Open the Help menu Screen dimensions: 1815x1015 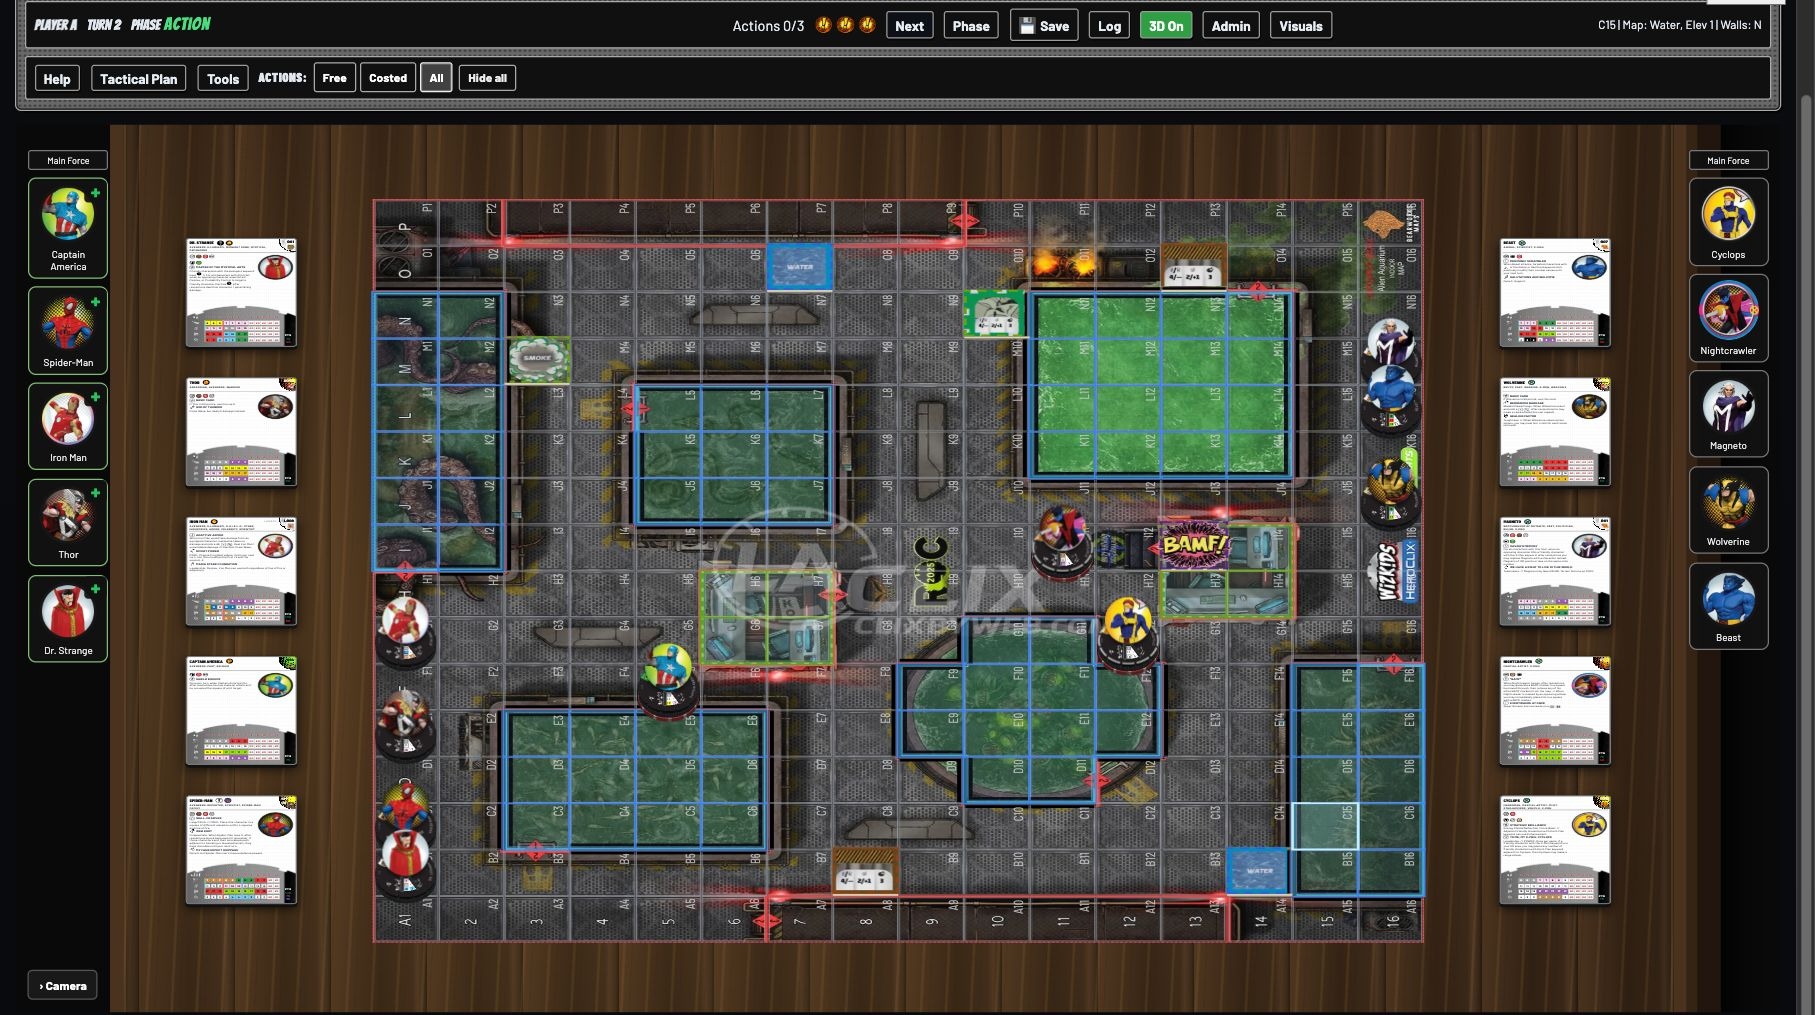(57, 79)
